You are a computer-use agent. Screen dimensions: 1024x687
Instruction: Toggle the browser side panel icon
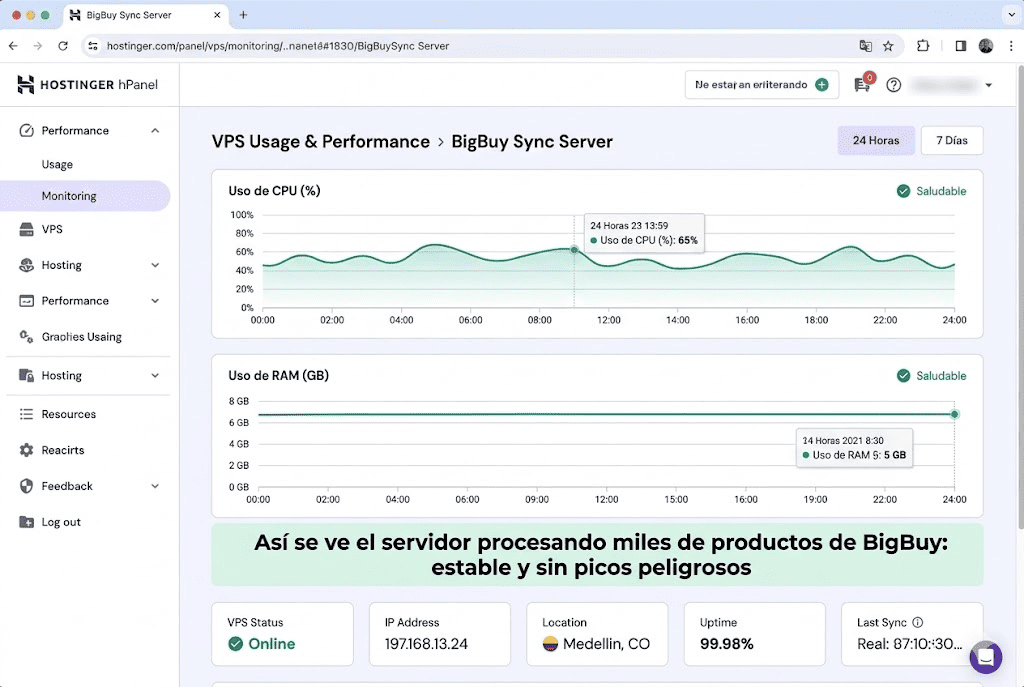tap(961, 46)
